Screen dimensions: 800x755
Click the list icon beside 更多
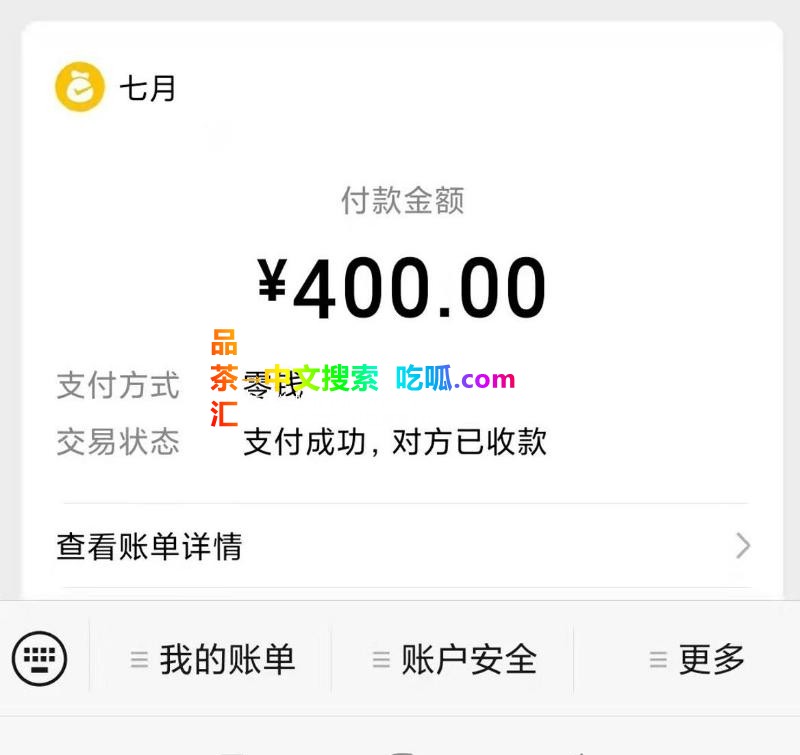pyautogui.click(x=658, y=660)
